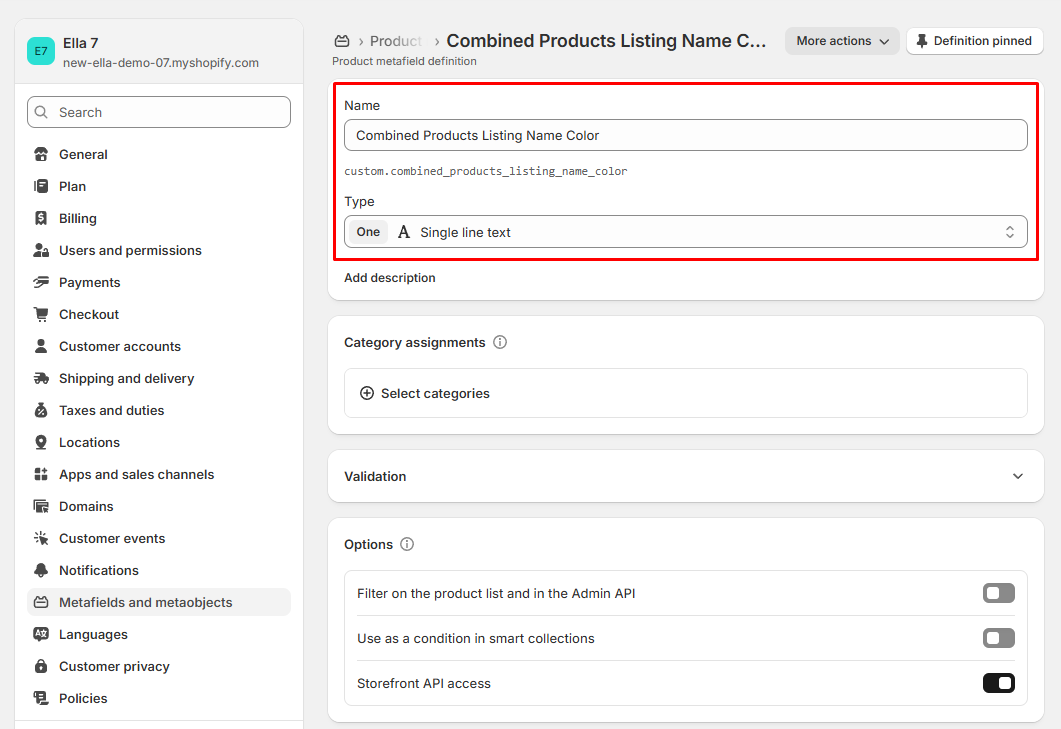The image size is (1061, 729).
Task: Go to Customer privacy settings
Action: click(x=114, y=666)
